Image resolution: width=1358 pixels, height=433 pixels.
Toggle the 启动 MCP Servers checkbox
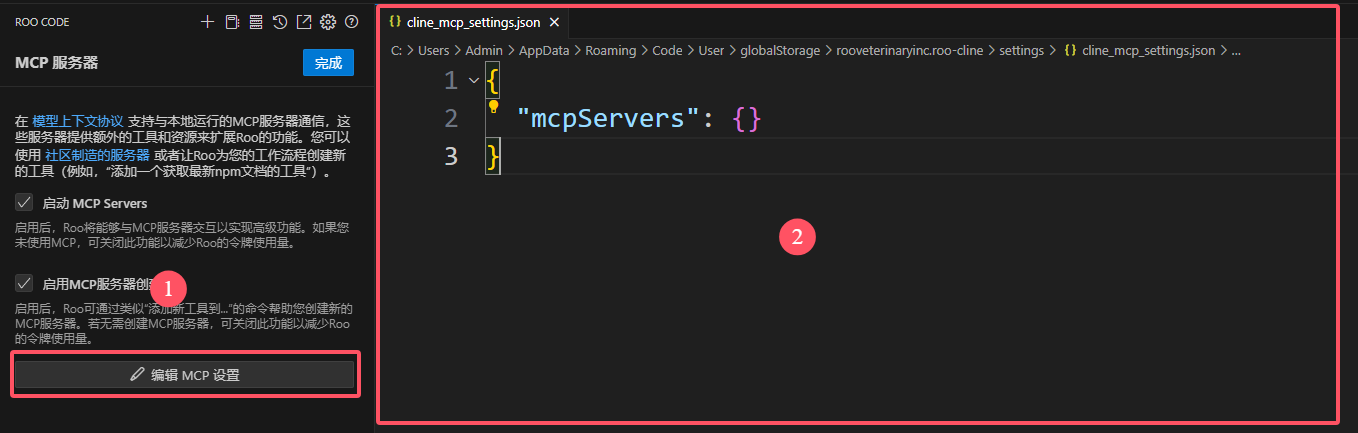24,203
